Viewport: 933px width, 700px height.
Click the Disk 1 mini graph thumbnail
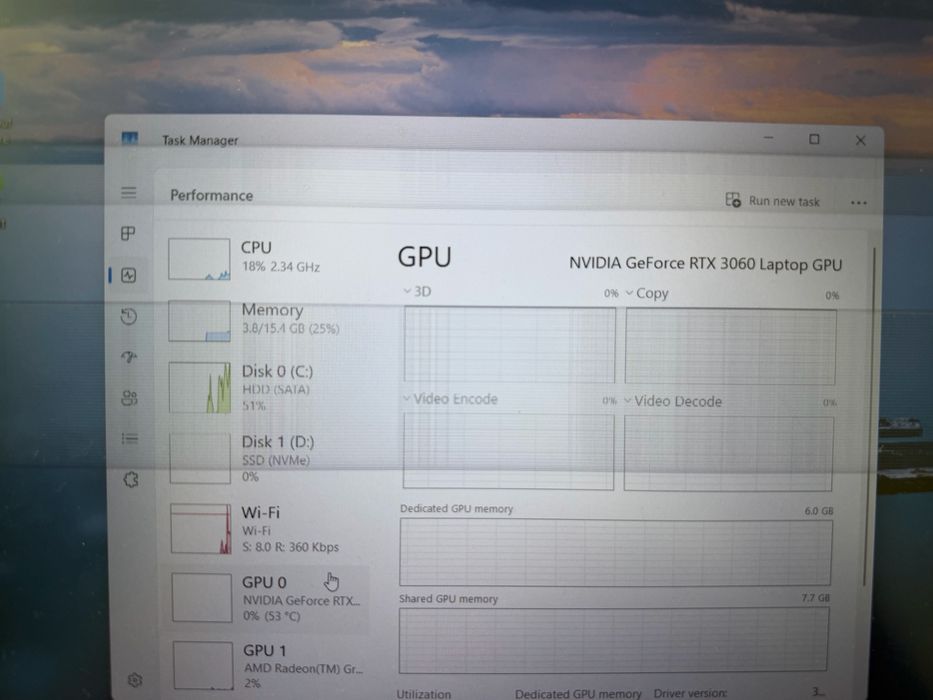200,458
